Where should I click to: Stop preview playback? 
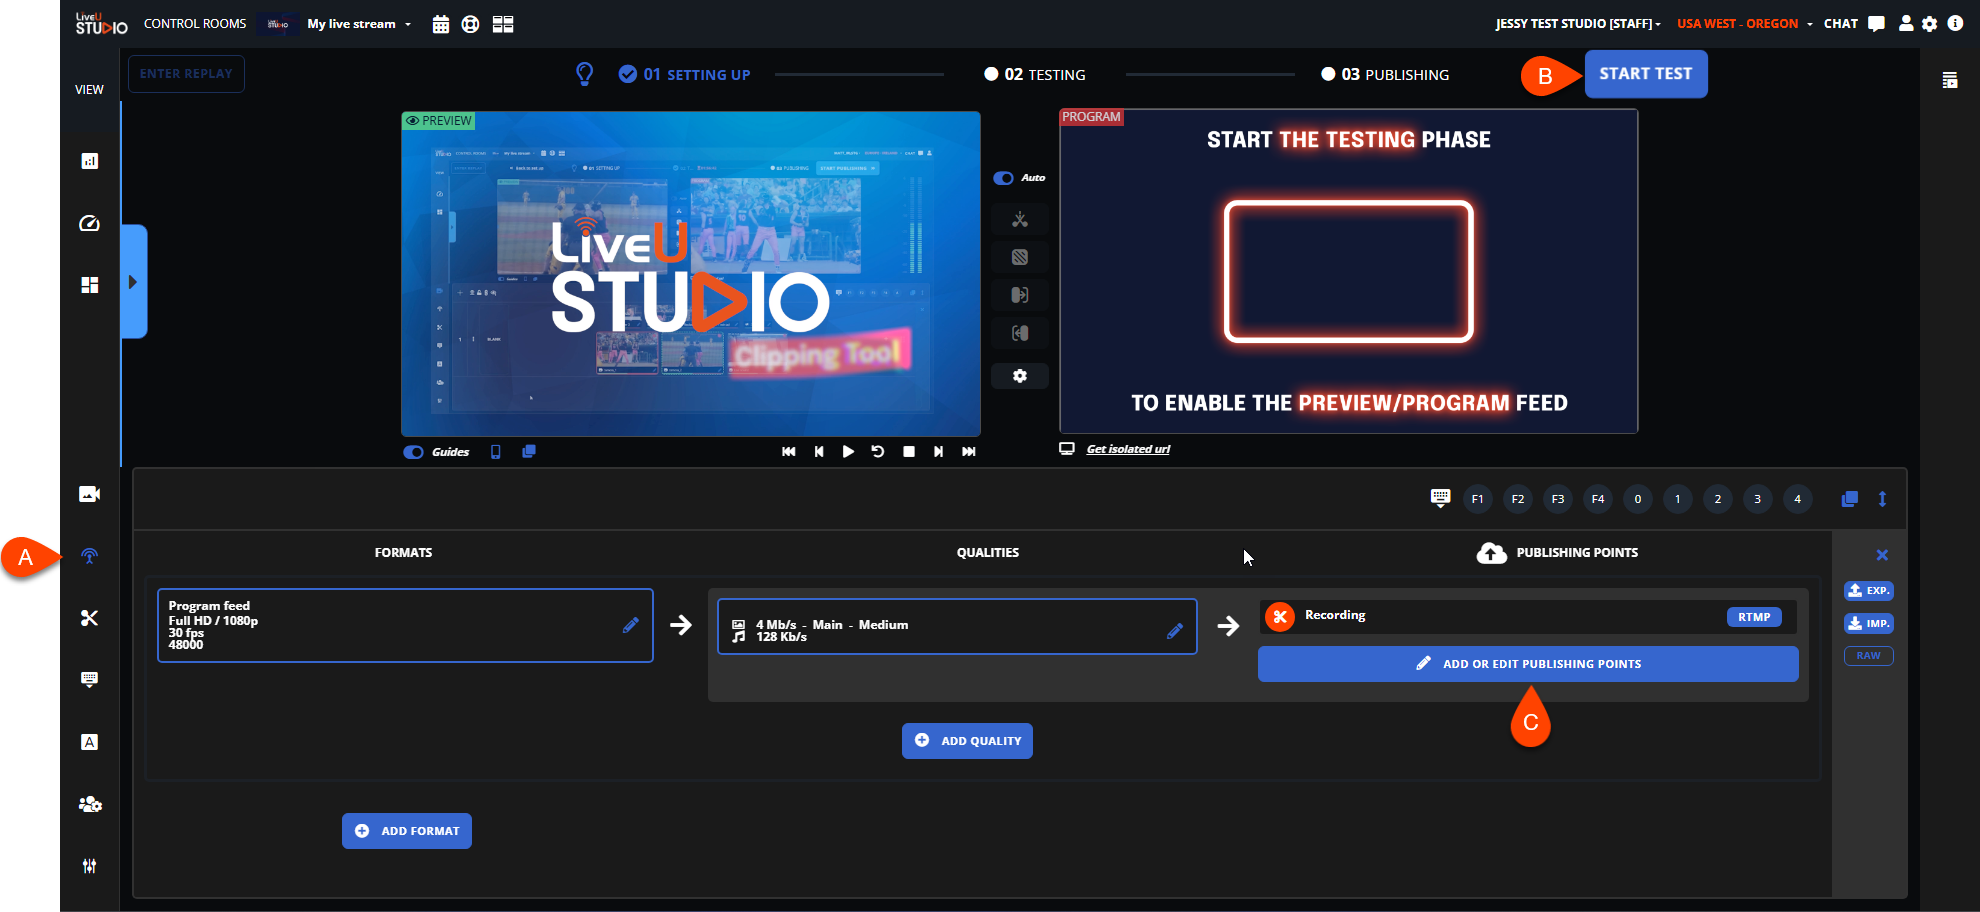(x=909, y=452)
